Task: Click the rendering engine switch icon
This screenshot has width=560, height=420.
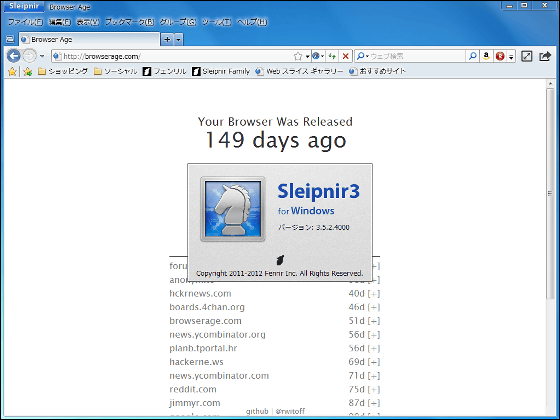Action: (x=315, y=56)
